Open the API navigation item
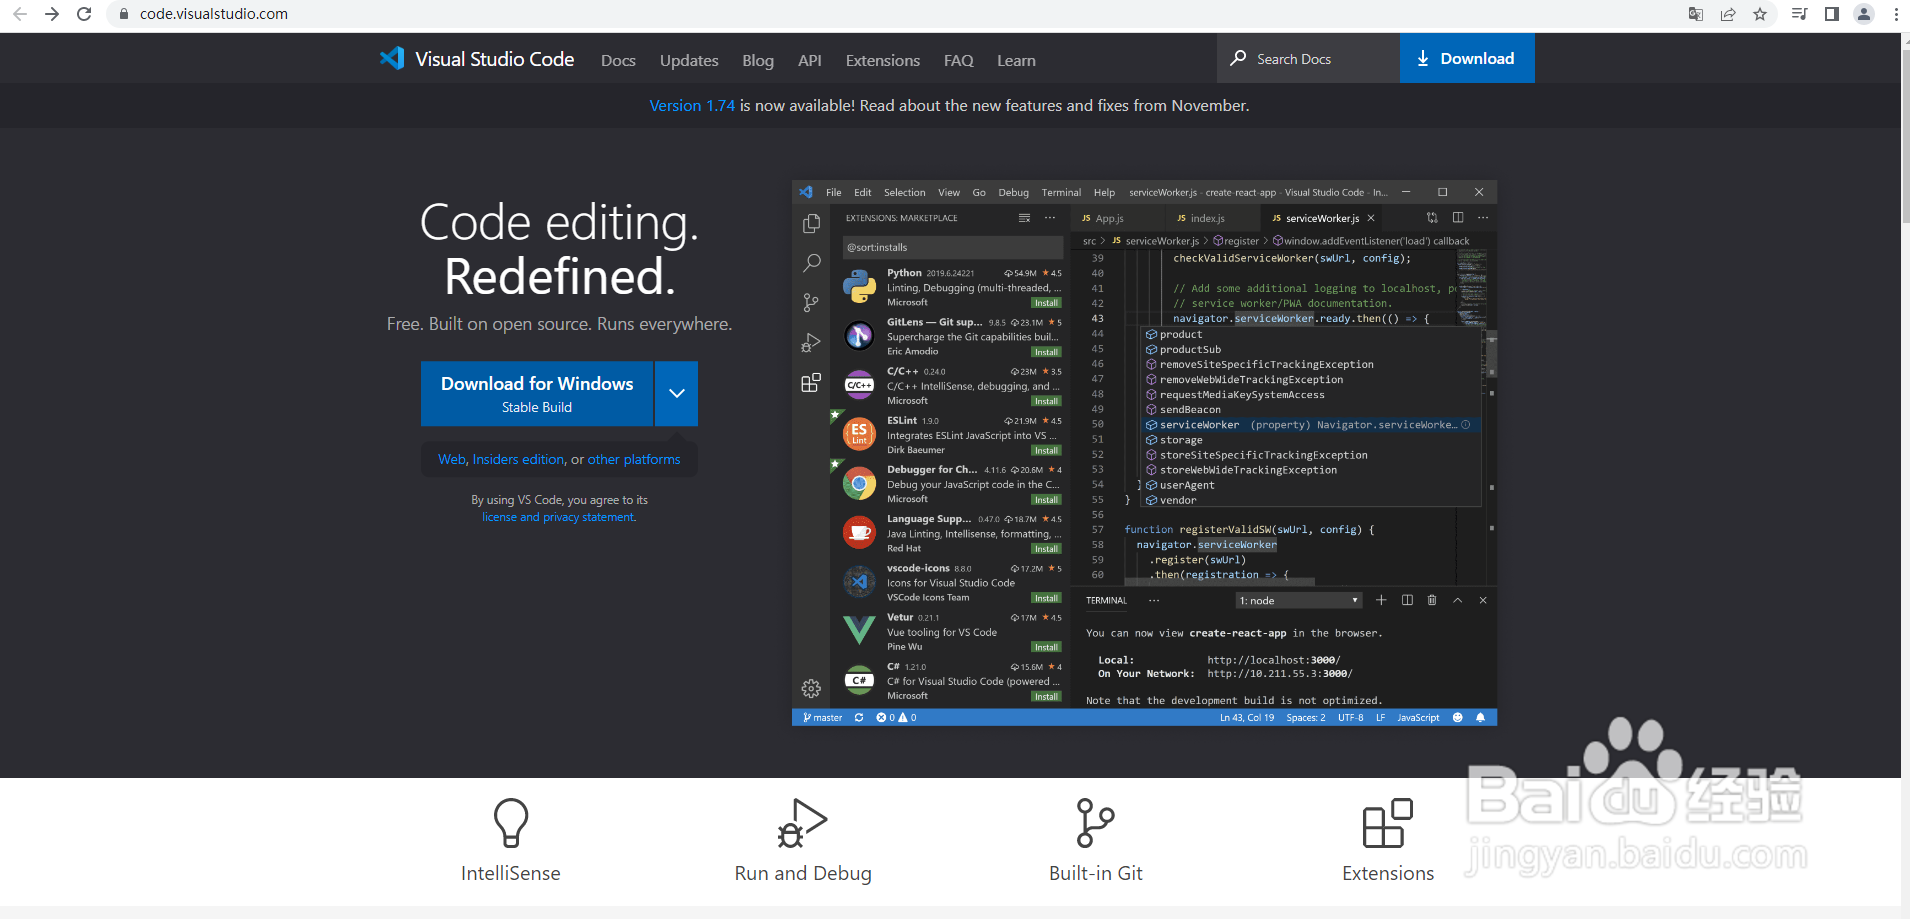1910x919 pixels. coord(810,60)
